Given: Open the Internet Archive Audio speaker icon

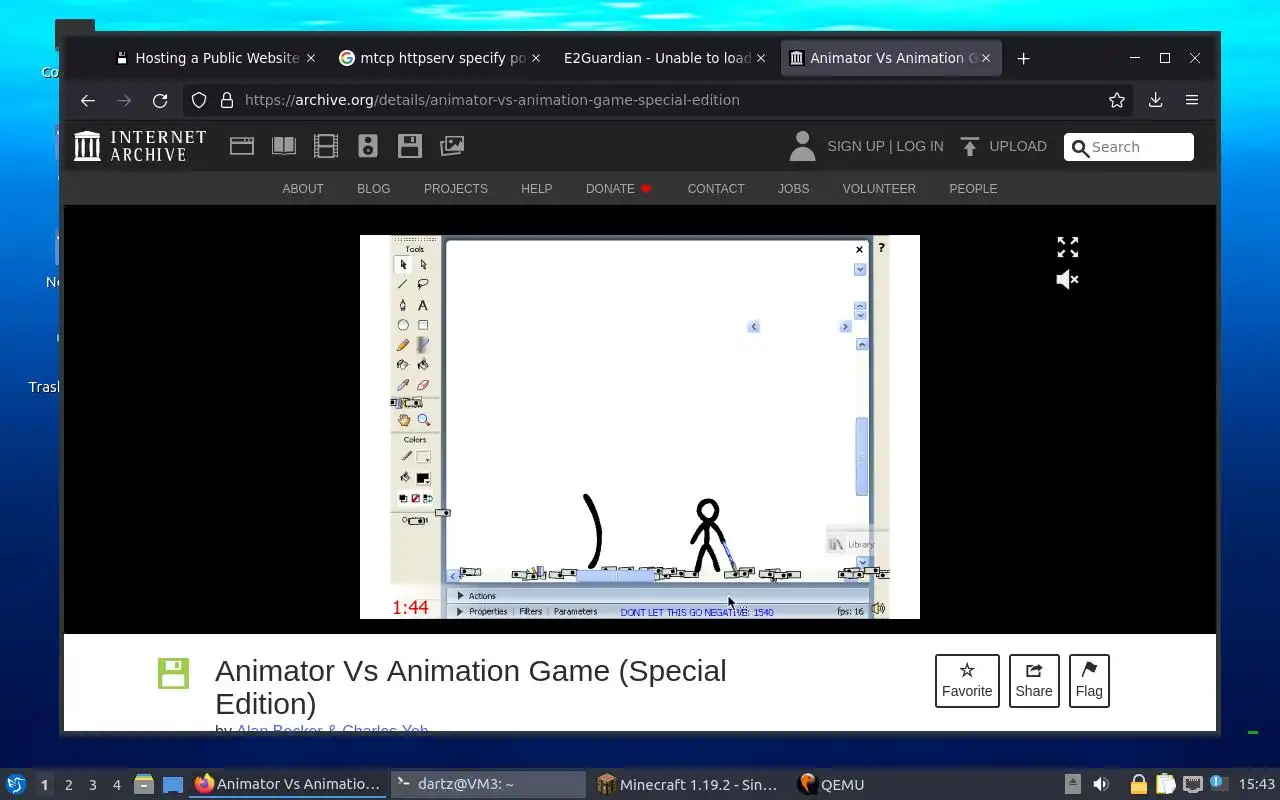Looking at the screenshot, I should tap(368, 146).
